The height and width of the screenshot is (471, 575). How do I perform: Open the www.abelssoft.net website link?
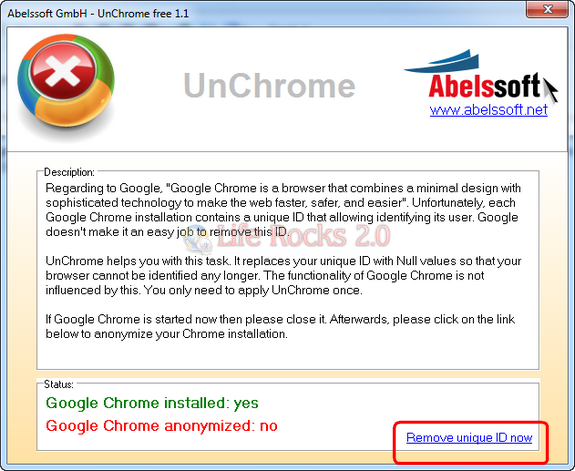click(x=488, y=110)
